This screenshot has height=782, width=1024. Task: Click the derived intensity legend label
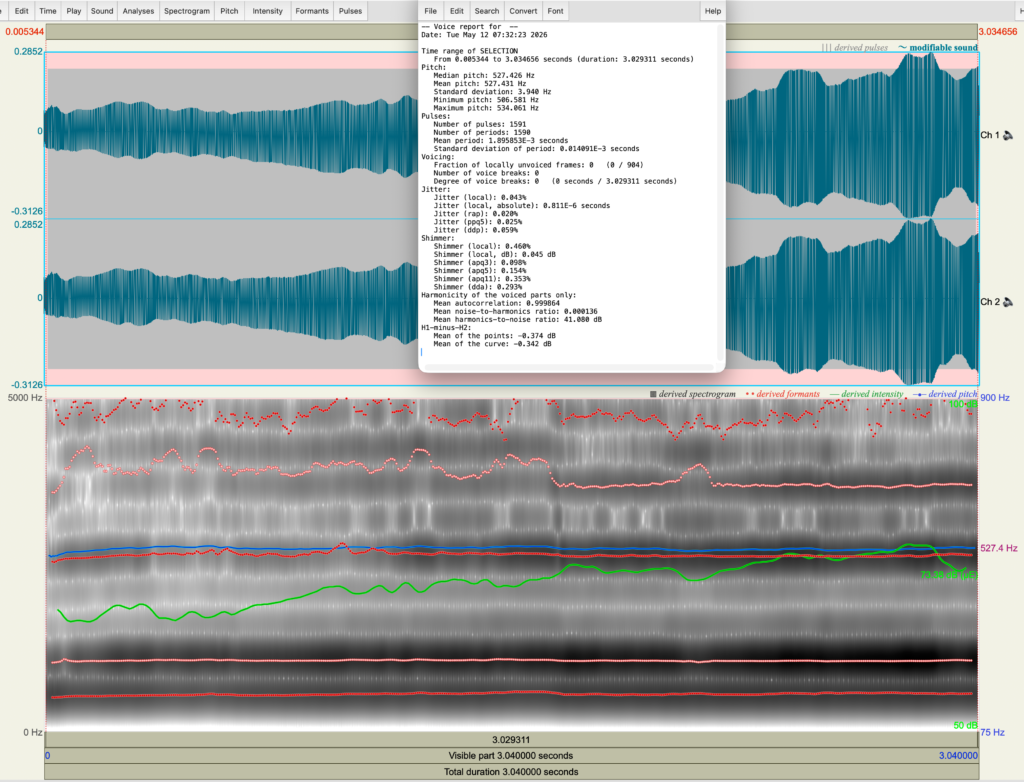[x=867, y=394]
